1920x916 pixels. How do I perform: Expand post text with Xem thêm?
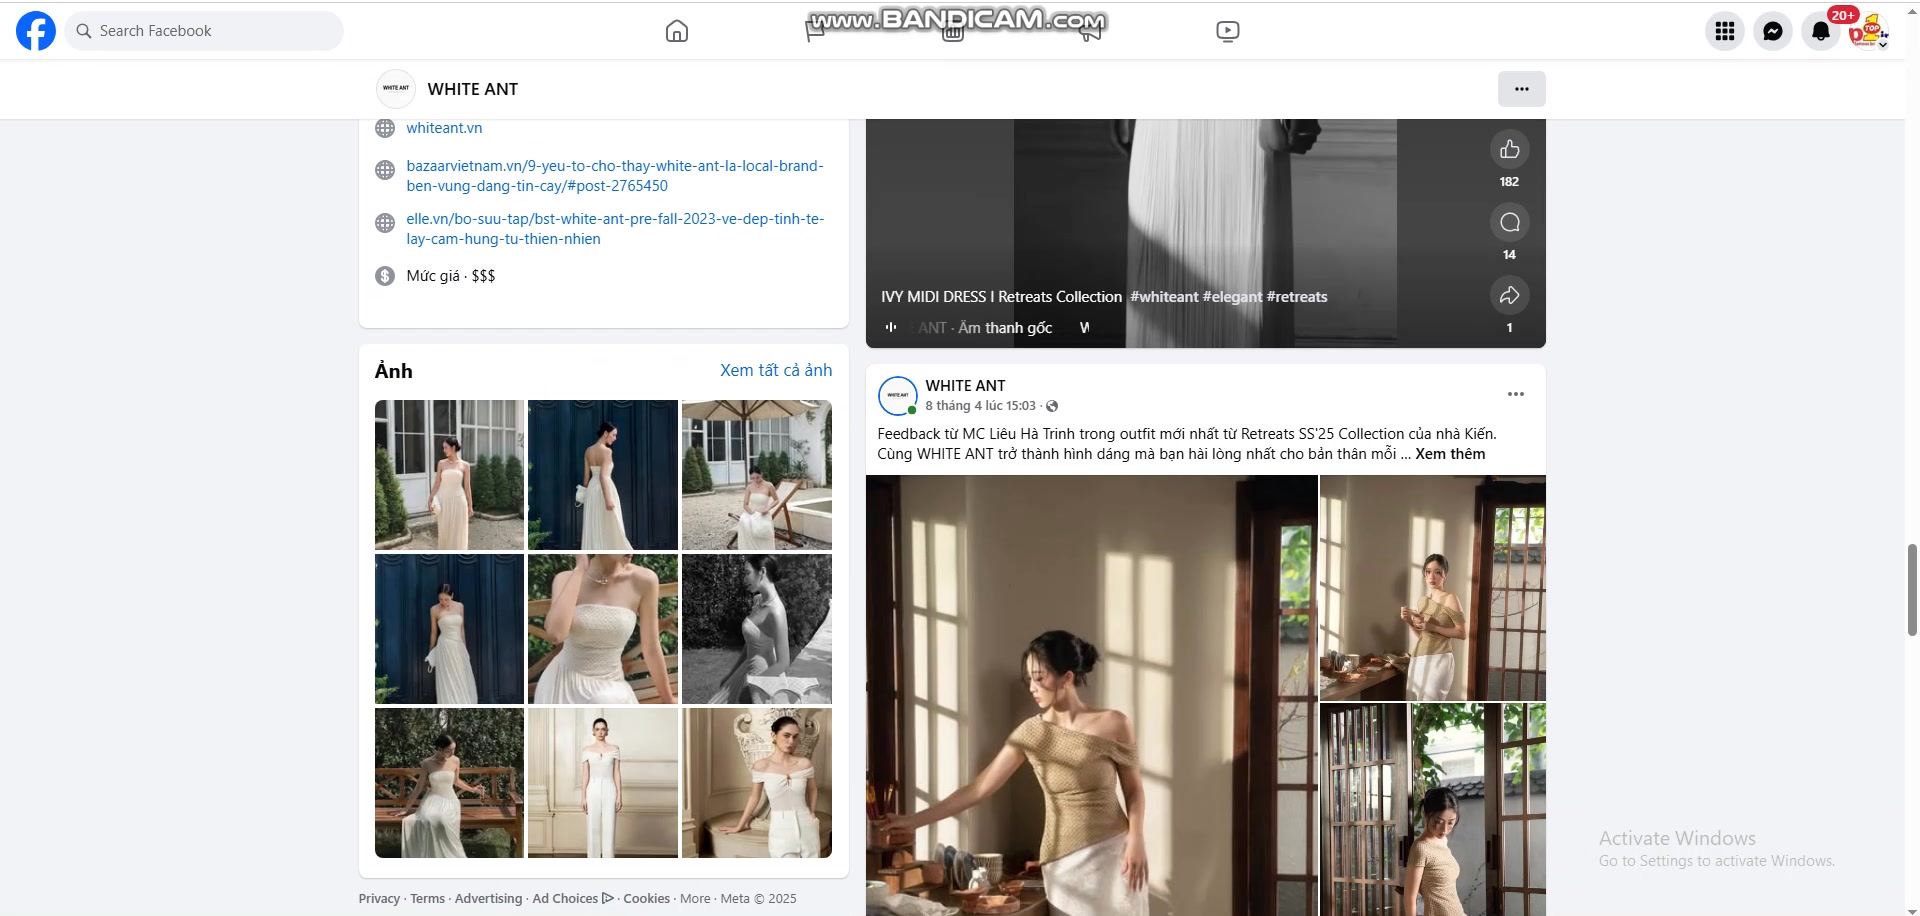point(1450,454)
